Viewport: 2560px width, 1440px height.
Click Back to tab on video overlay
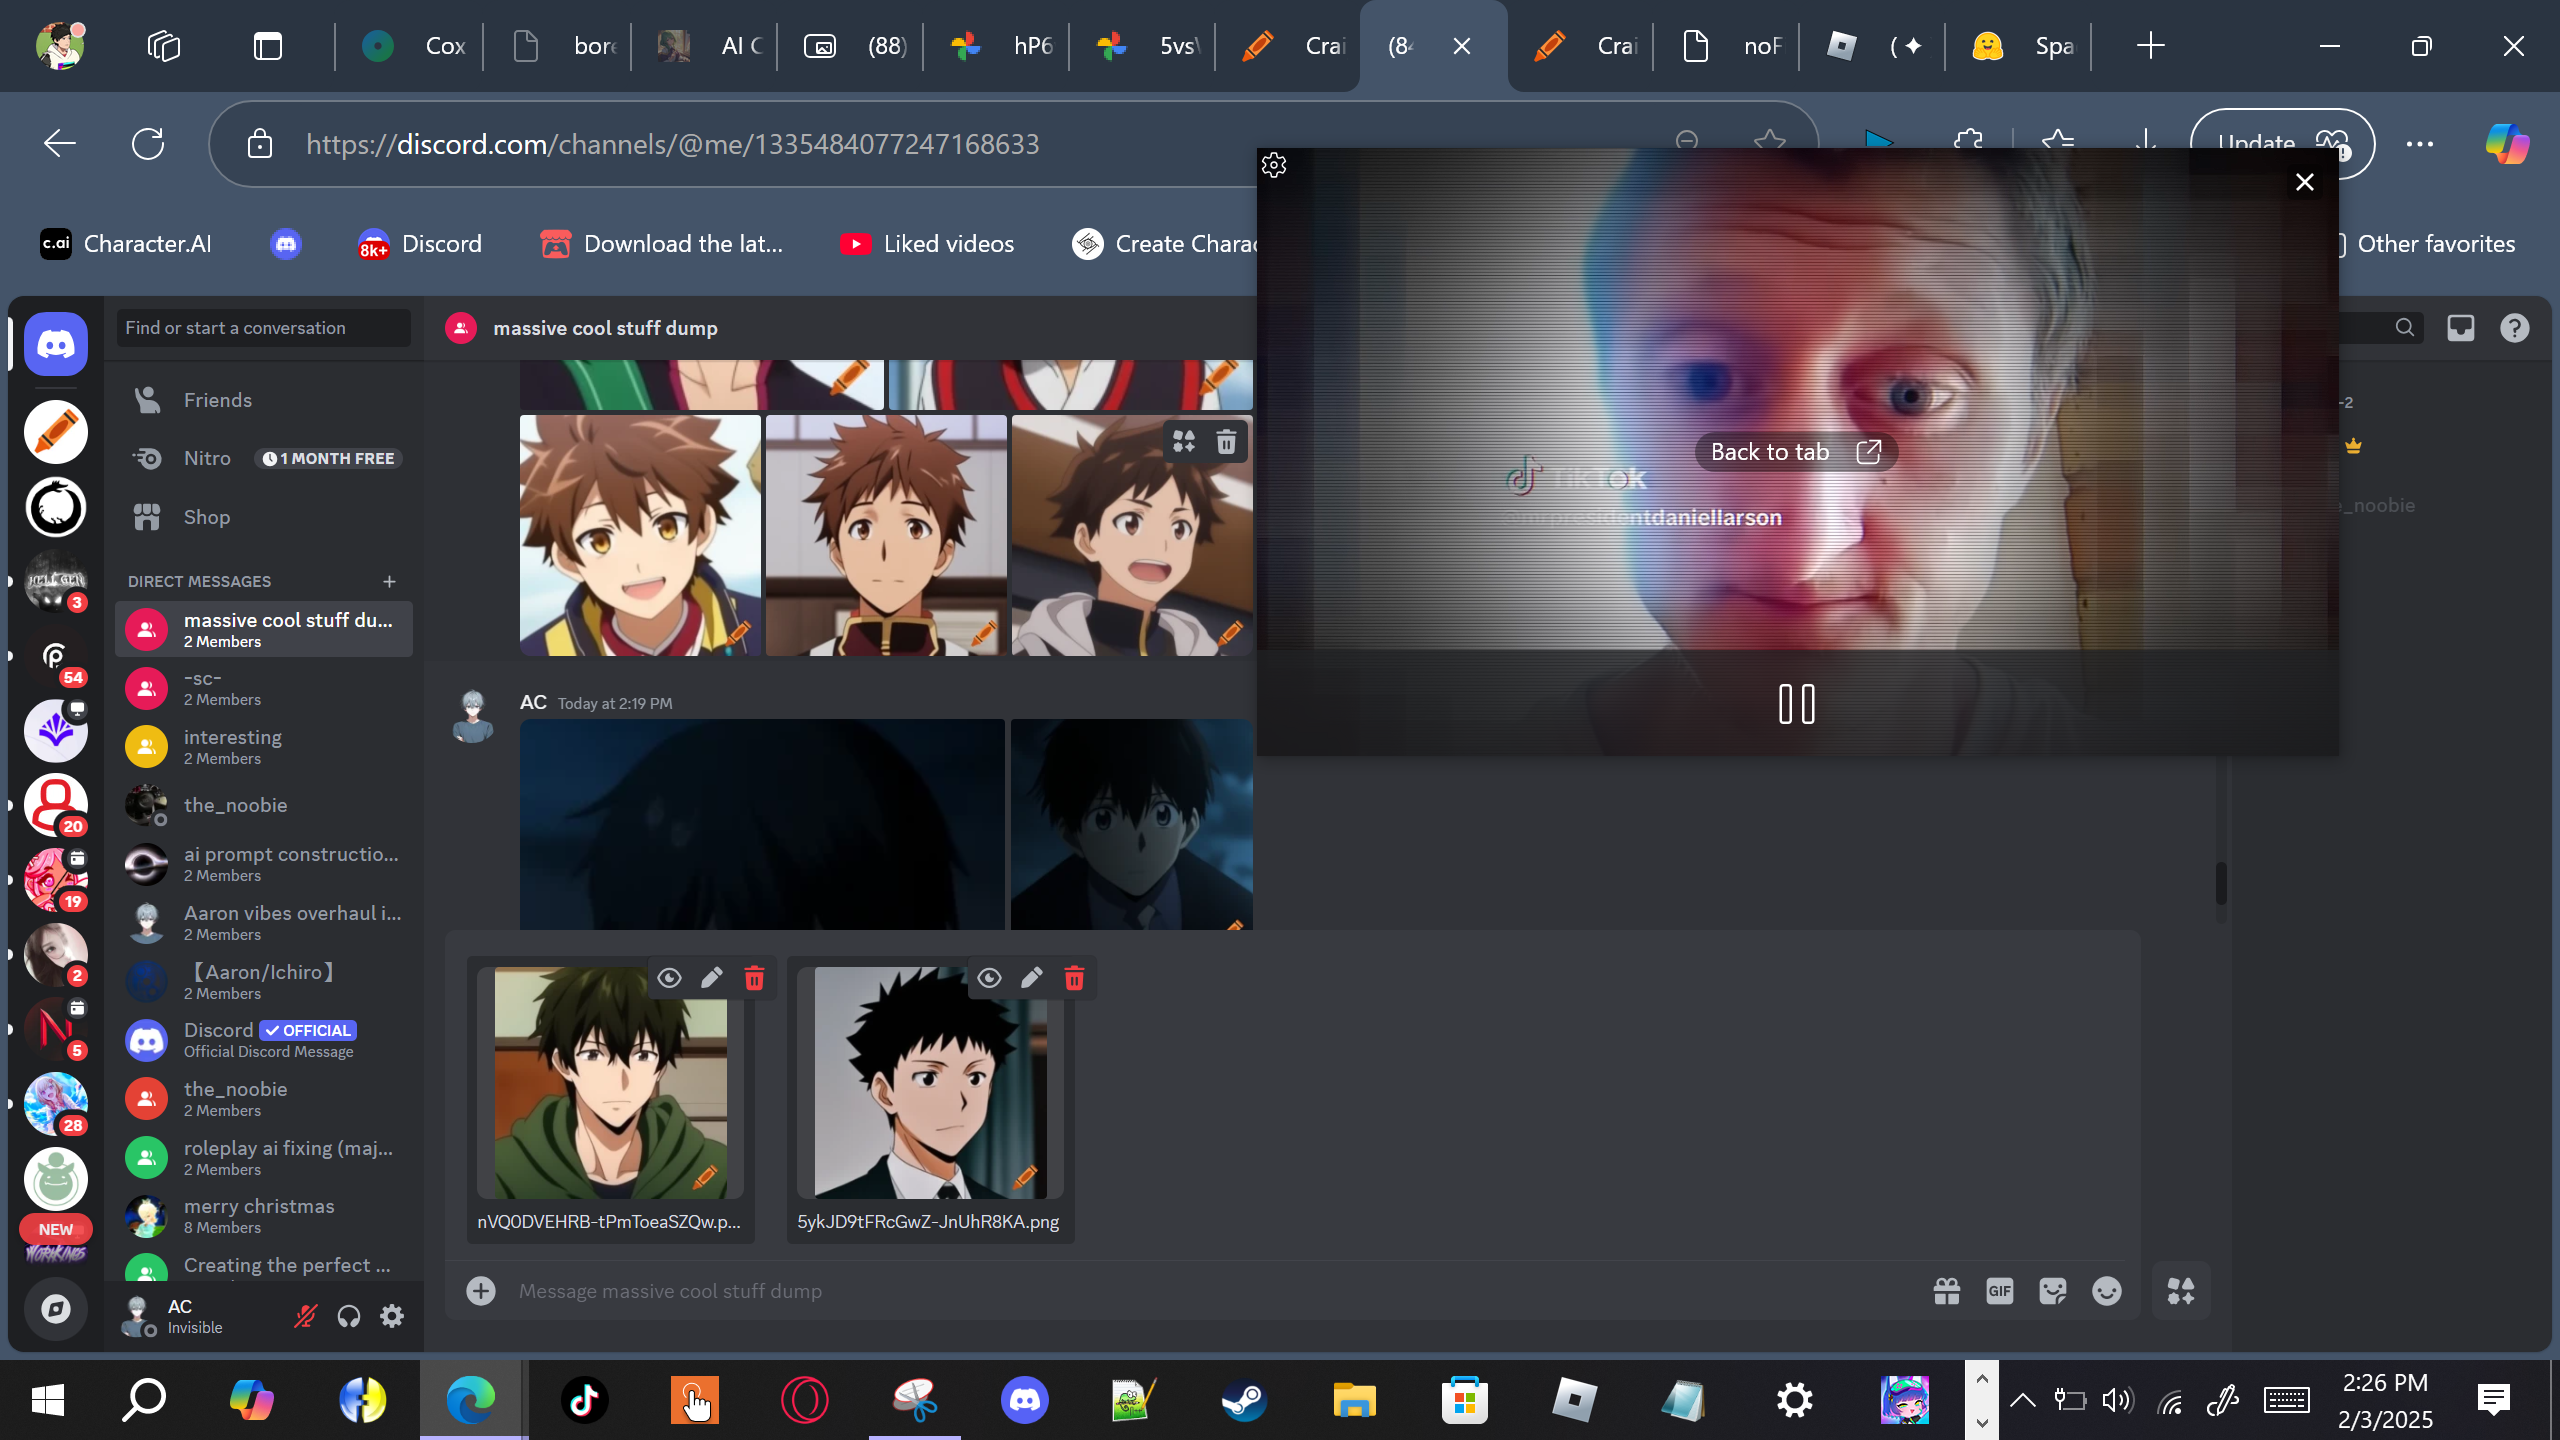pos(1796,452)
